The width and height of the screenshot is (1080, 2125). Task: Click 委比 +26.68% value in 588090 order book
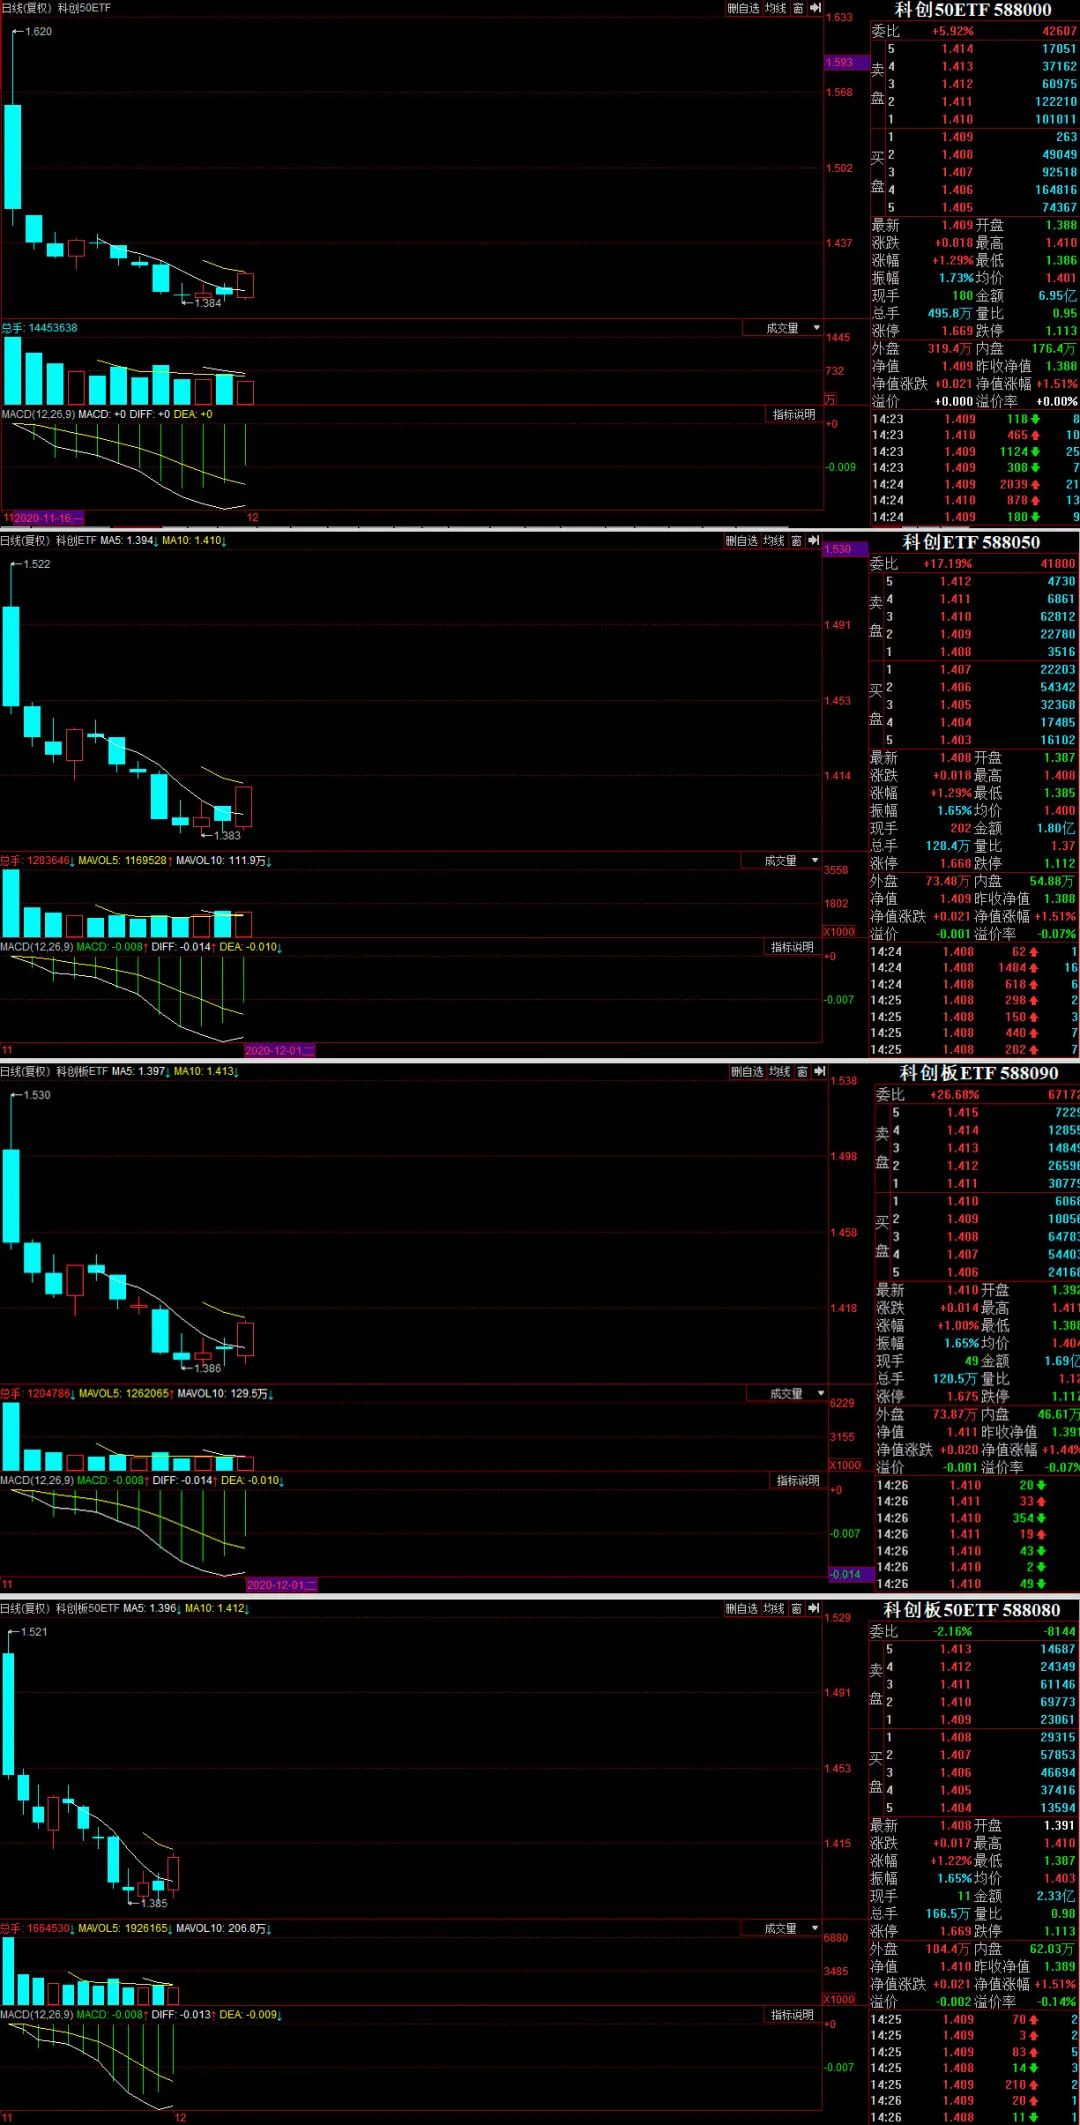tap(955, 1095)
